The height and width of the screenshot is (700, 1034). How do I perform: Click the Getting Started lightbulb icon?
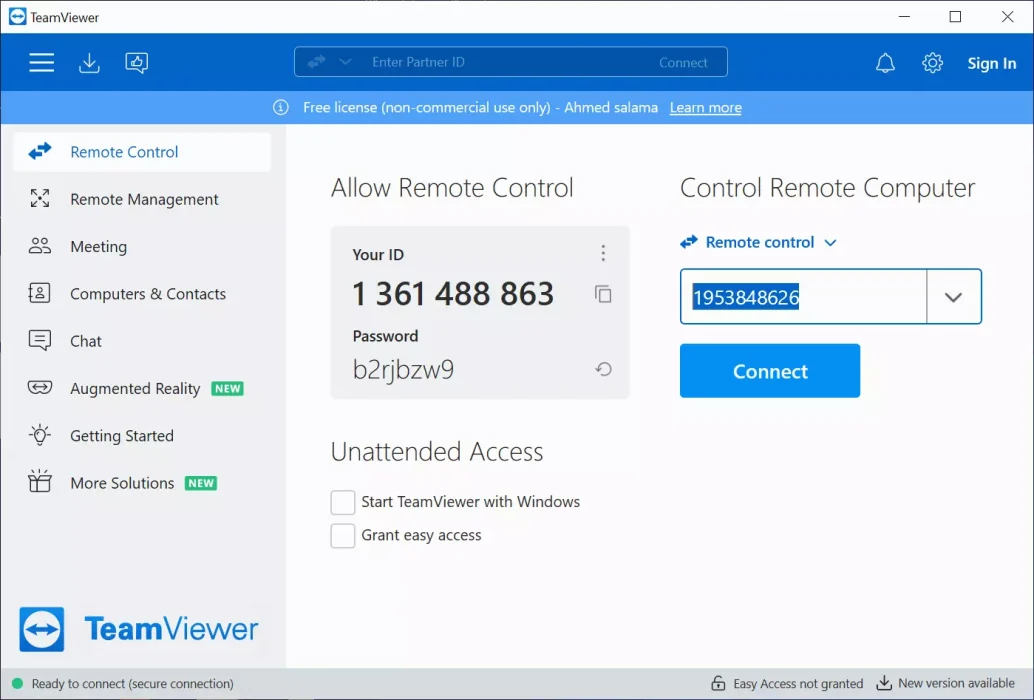pos(40,435)
